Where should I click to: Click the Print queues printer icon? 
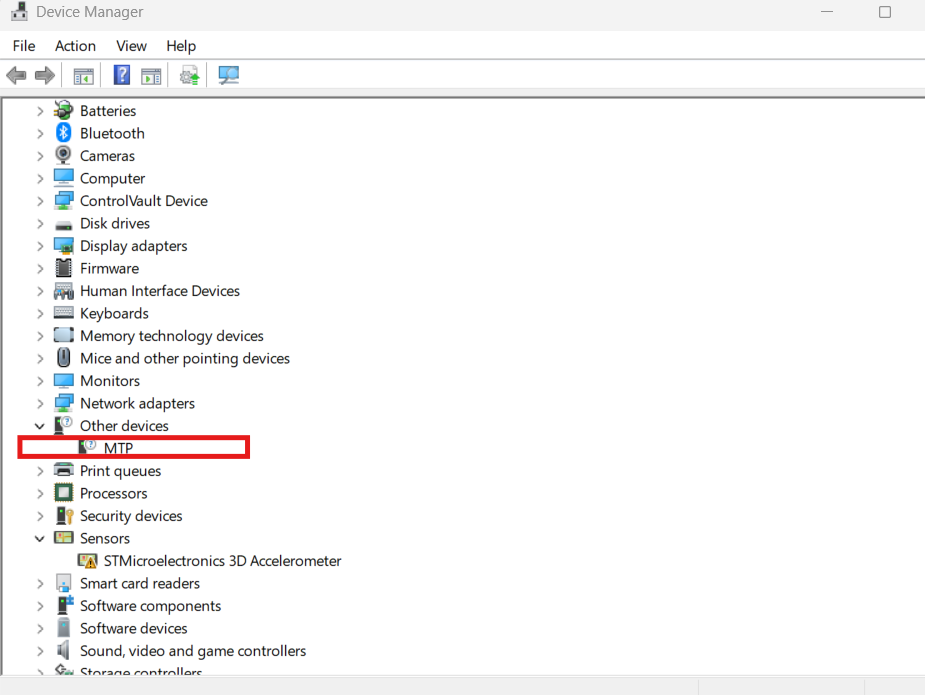63,470
